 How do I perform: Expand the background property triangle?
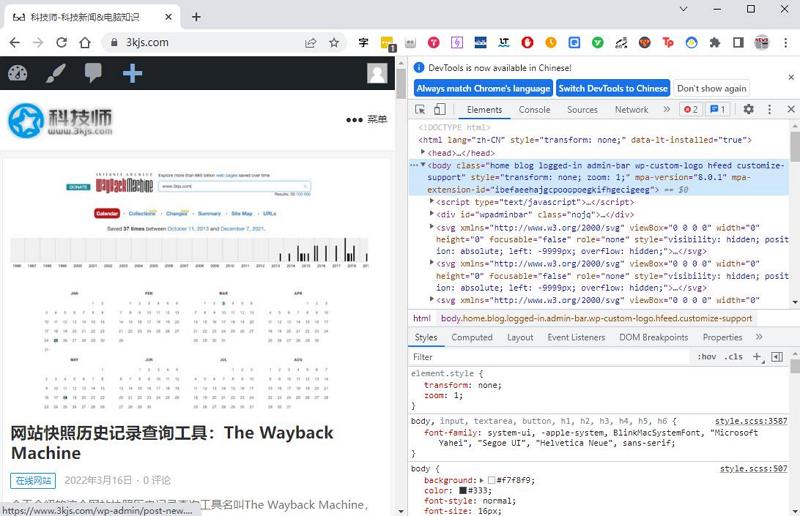pyautogui.click(x=481, y=480)
